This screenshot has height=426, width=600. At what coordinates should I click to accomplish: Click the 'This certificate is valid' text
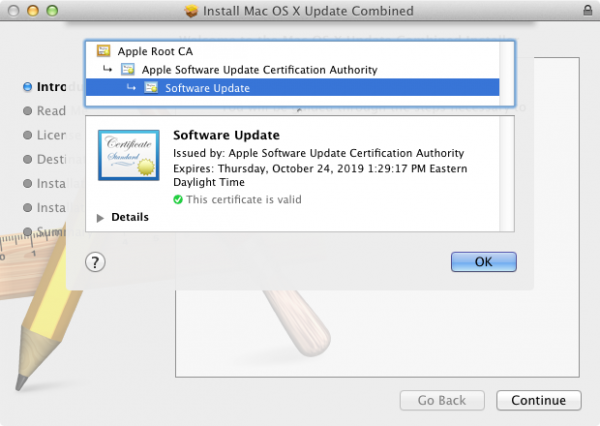244,199
